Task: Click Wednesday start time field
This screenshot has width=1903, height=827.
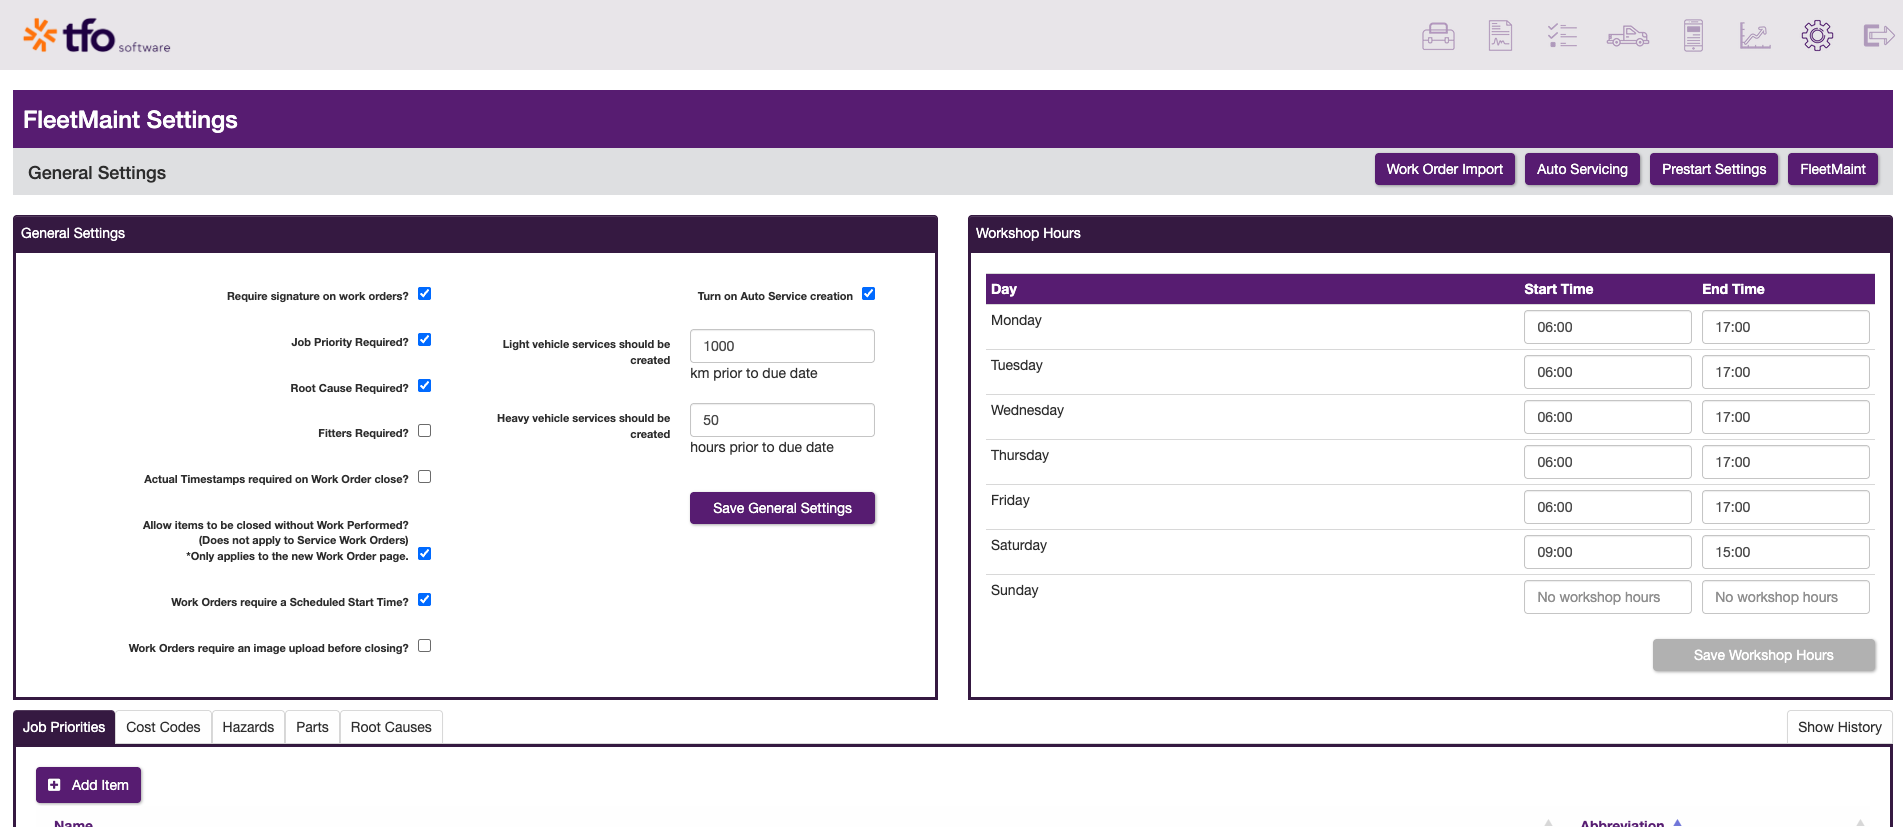Action: pos(1608,417)
